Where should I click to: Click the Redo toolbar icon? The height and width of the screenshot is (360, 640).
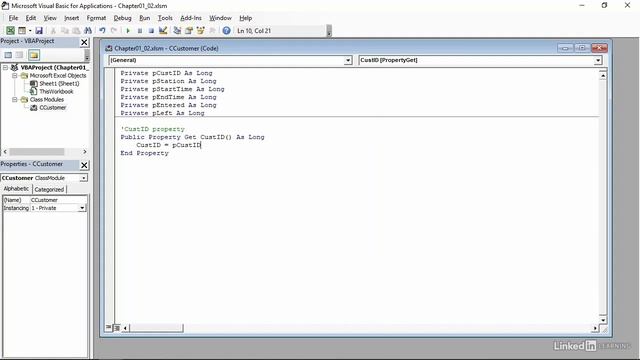coord(114,31)
